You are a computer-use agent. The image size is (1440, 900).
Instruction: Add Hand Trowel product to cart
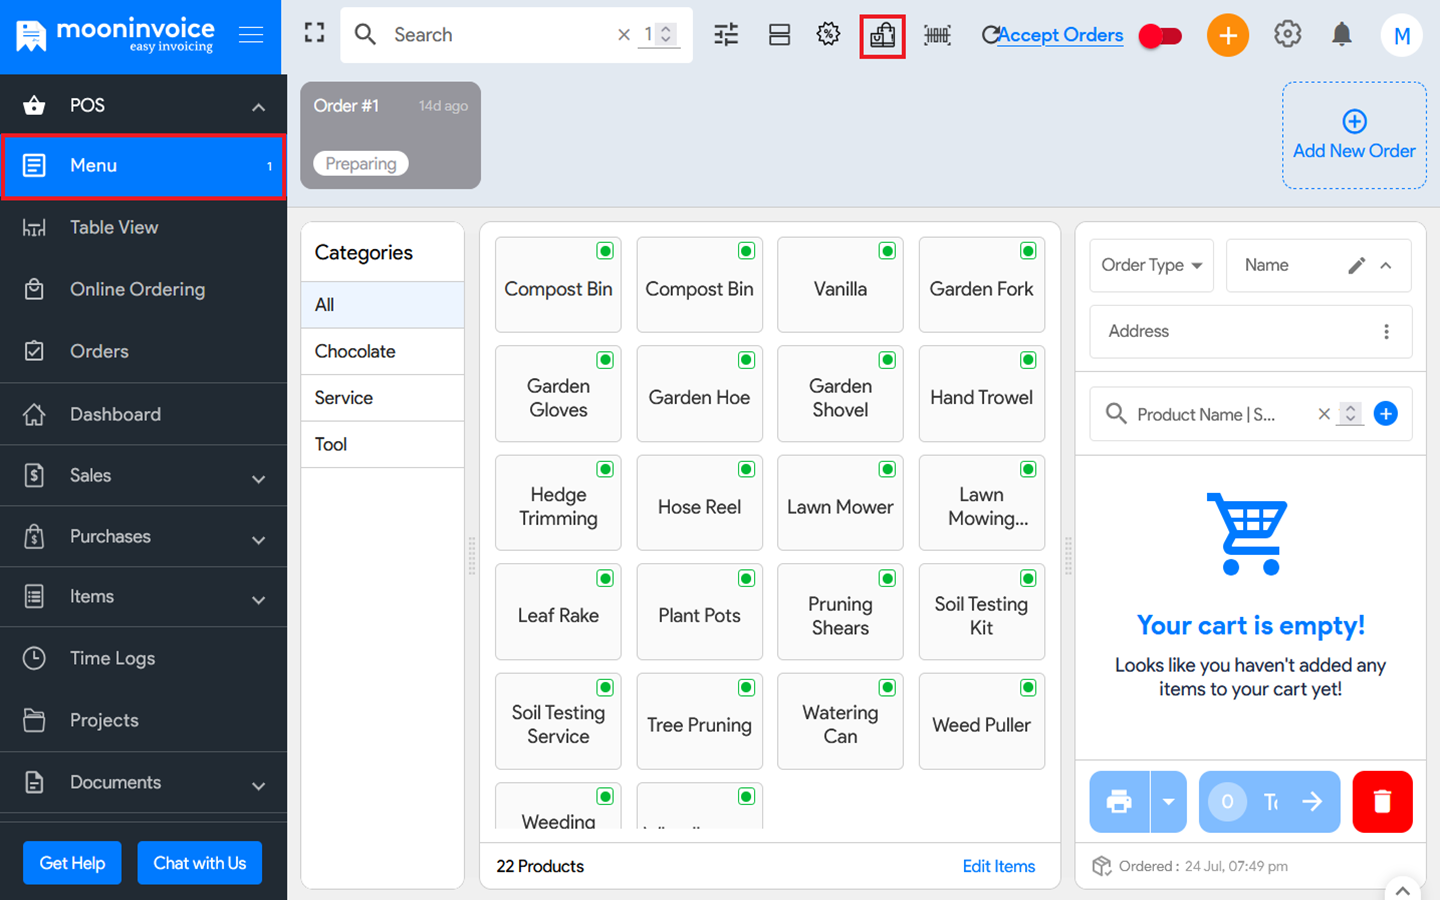981,399
